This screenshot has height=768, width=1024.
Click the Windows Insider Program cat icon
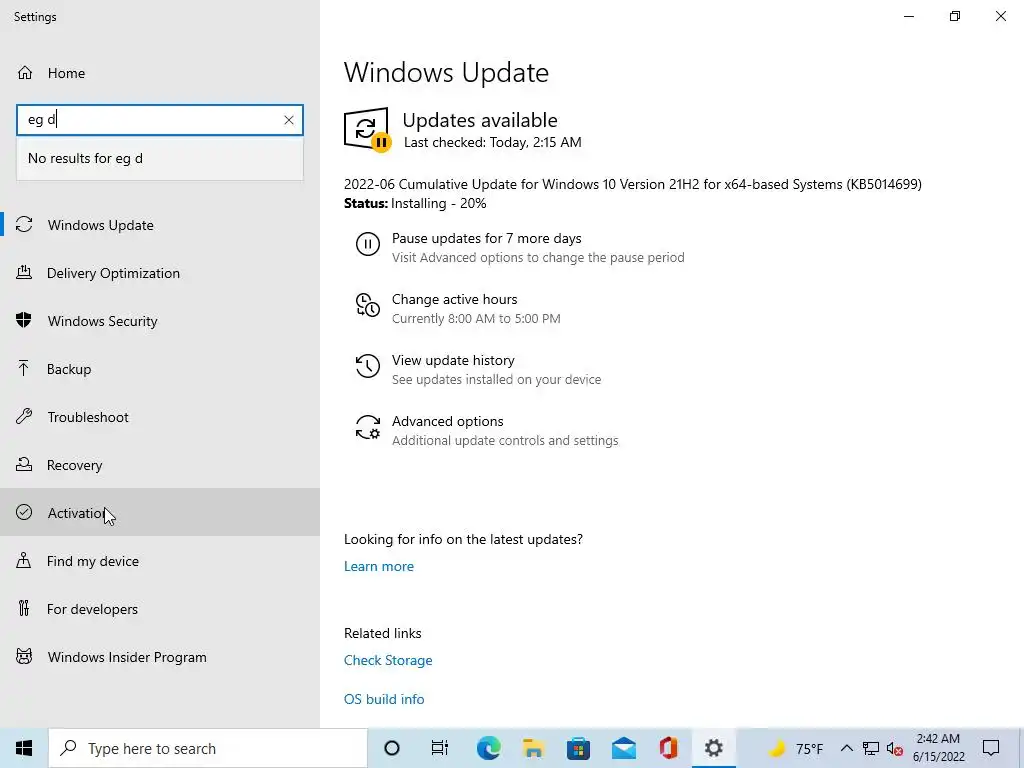point(24,656)
